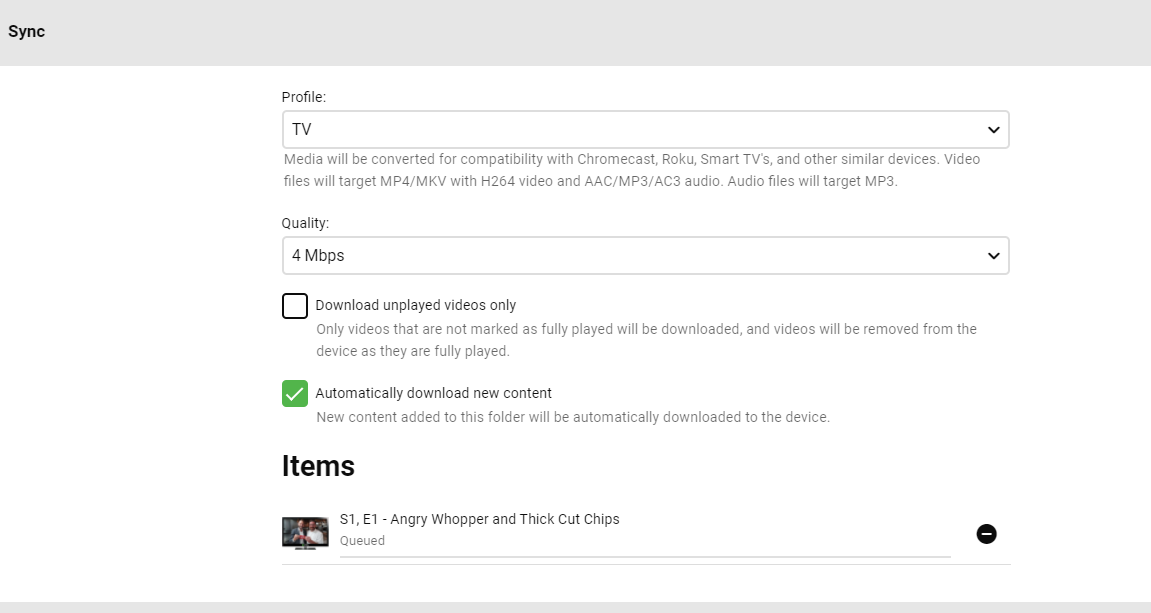Click the Profile dropdown chevron arrow
Image resolution: width=1151 pixels, height=613 pixels.
coord(993,130)
